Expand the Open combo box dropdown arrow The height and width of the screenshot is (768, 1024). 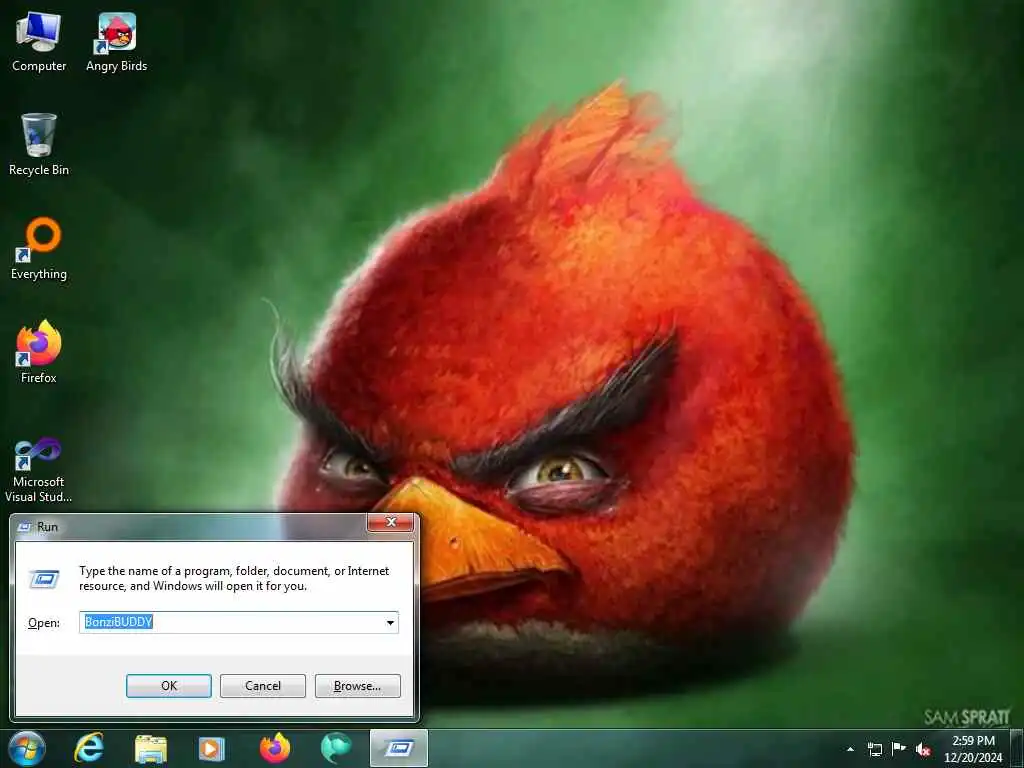[x=390, y=622]
